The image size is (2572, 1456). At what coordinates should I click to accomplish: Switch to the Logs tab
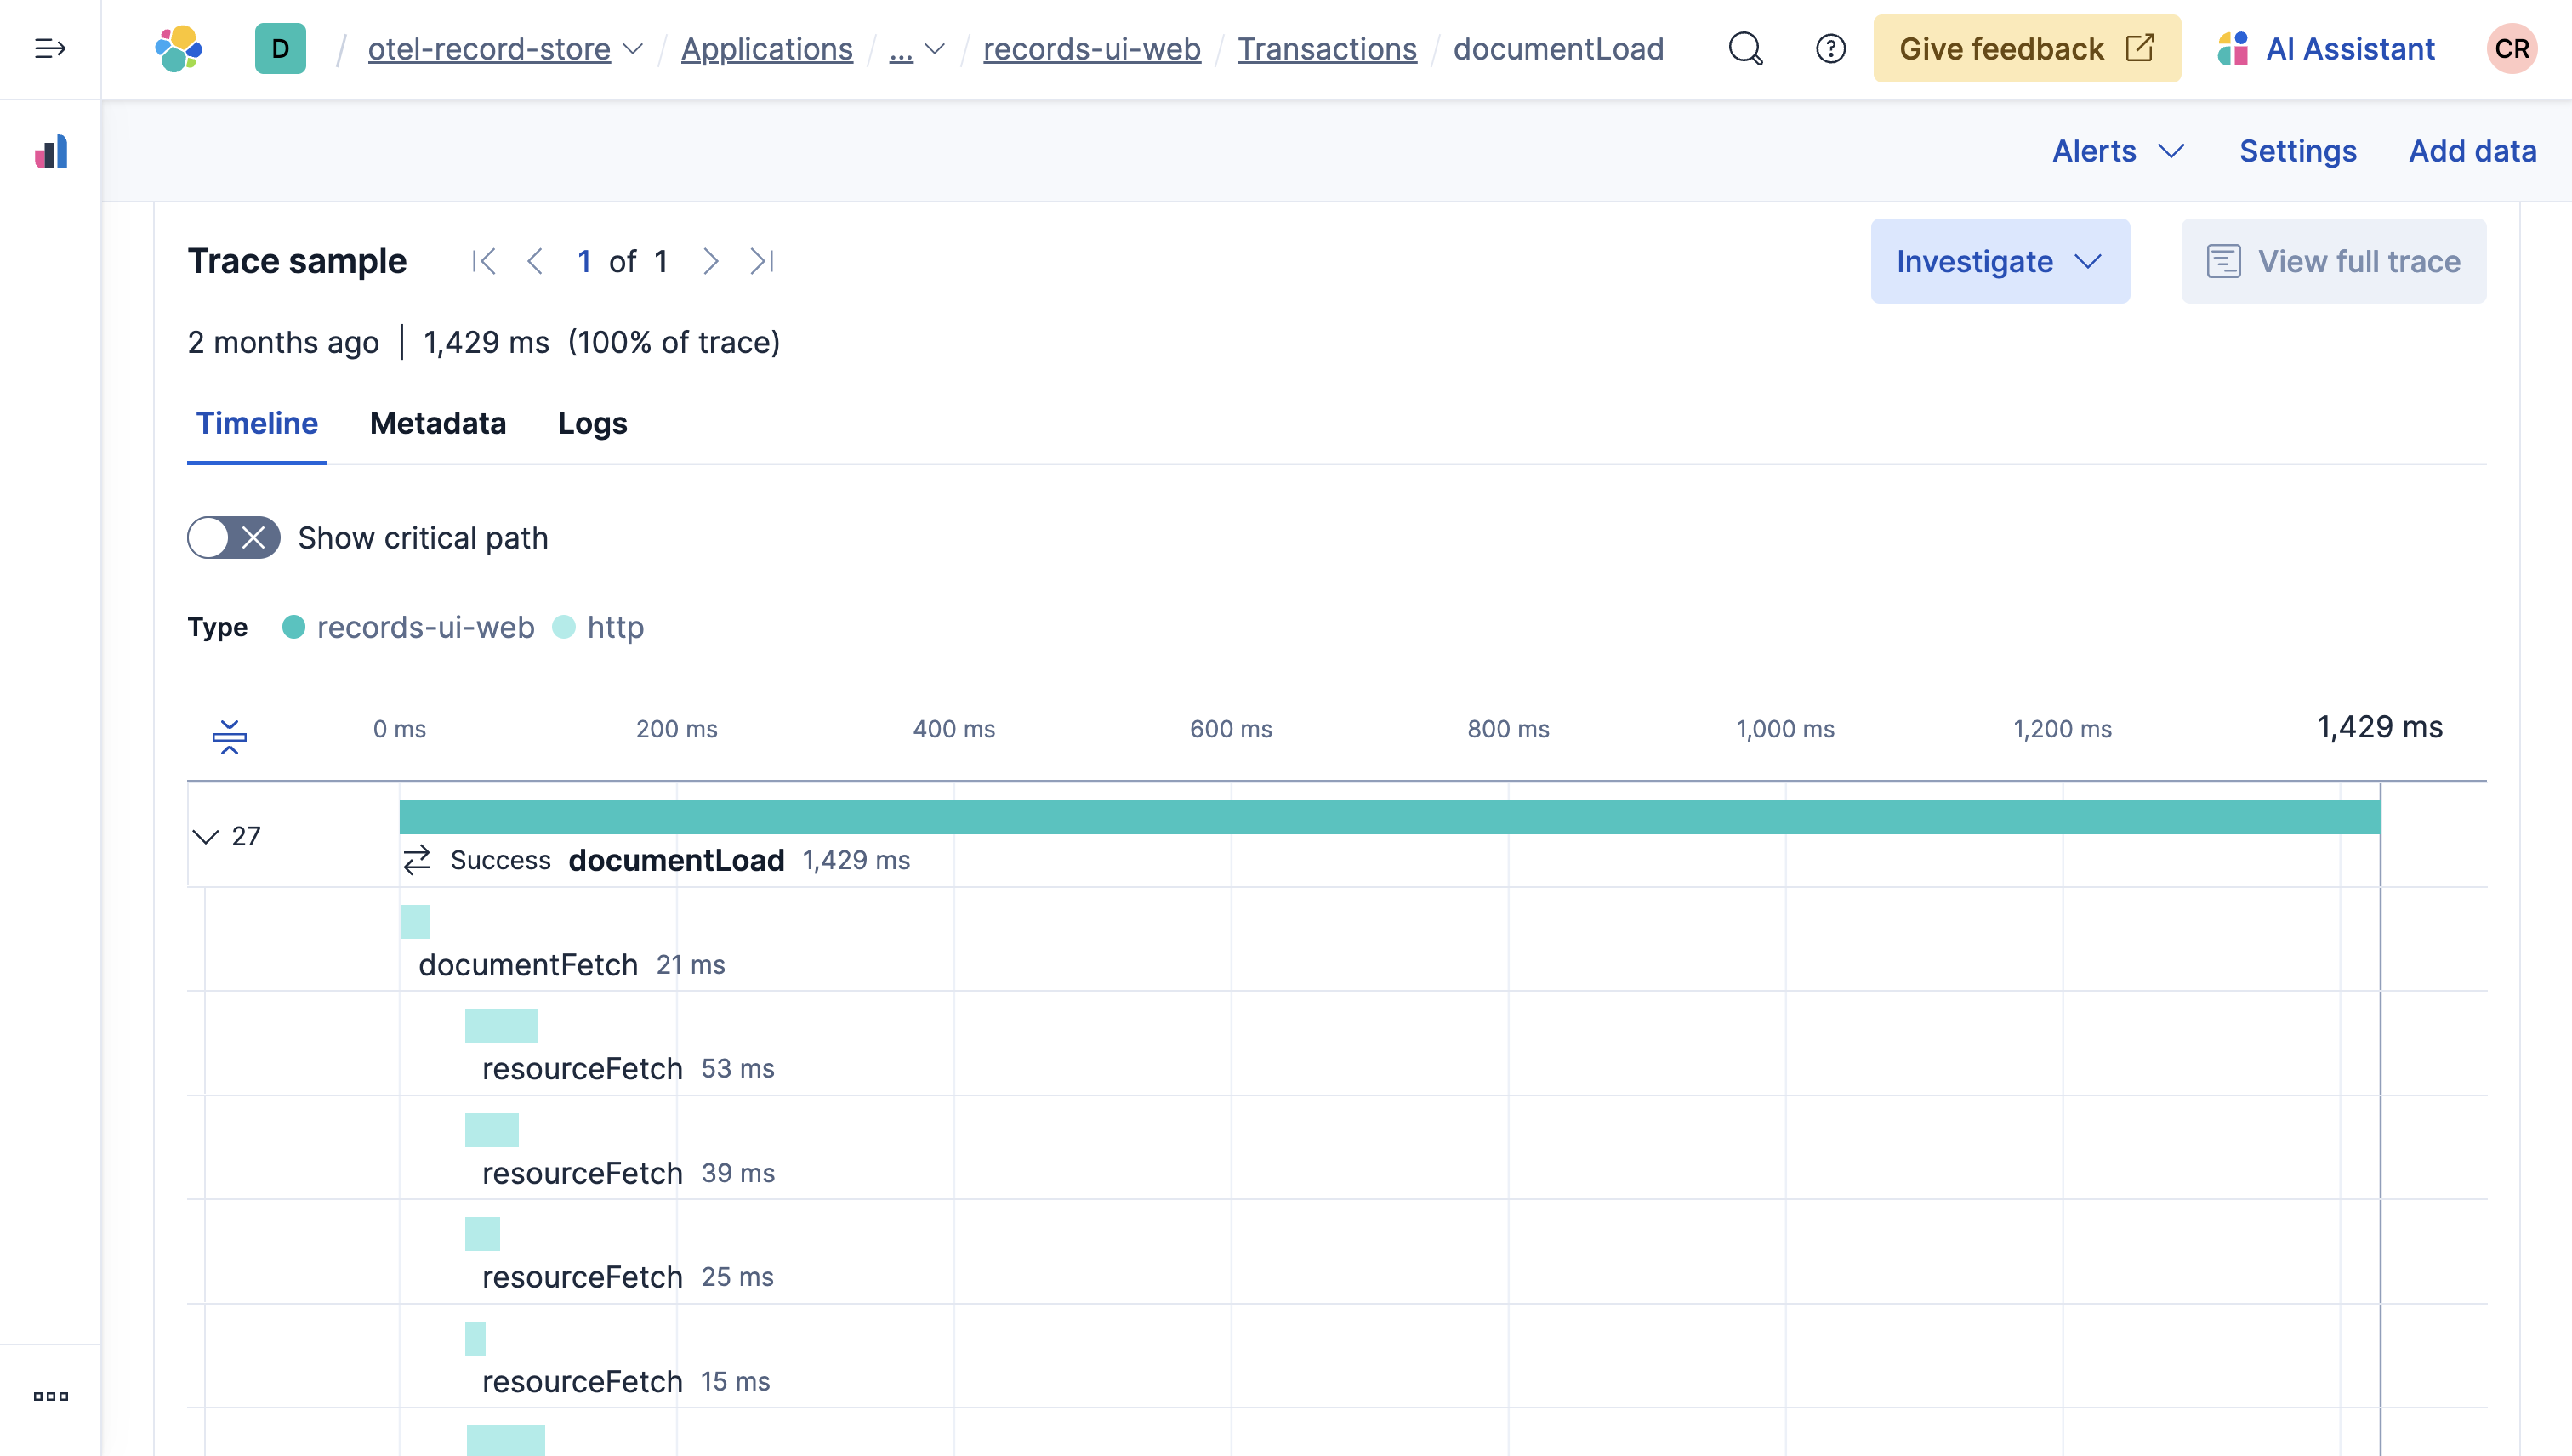[x=592, y=423]
